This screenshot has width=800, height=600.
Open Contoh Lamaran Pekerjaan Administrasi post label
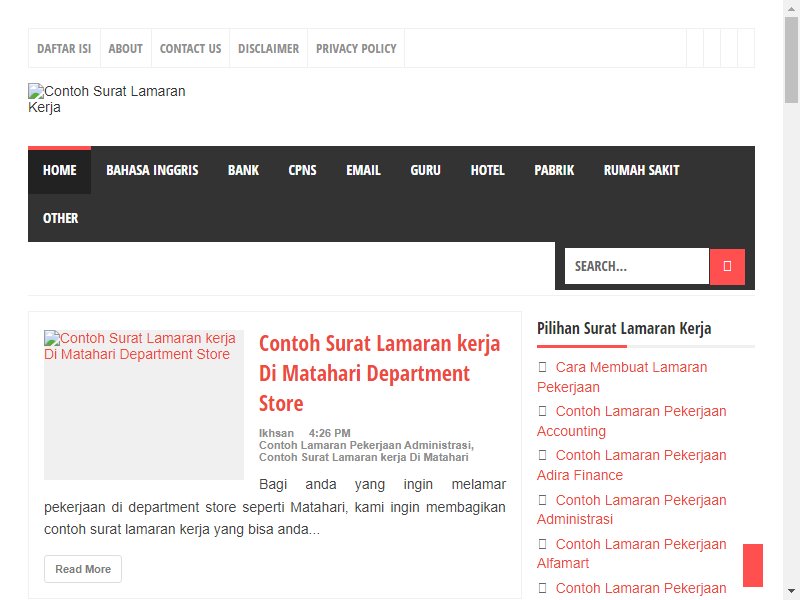coord(366,445)
